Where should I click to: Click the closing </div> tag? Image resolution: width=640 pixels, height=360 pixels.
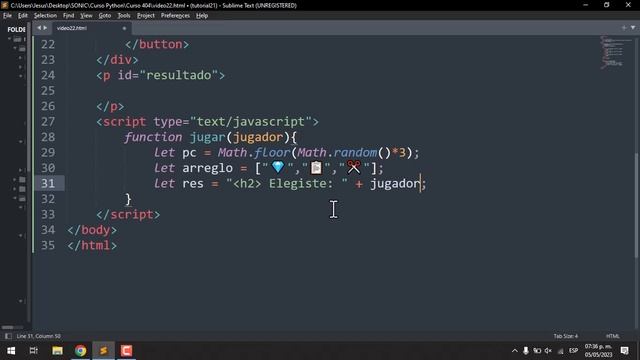[117, 60]
